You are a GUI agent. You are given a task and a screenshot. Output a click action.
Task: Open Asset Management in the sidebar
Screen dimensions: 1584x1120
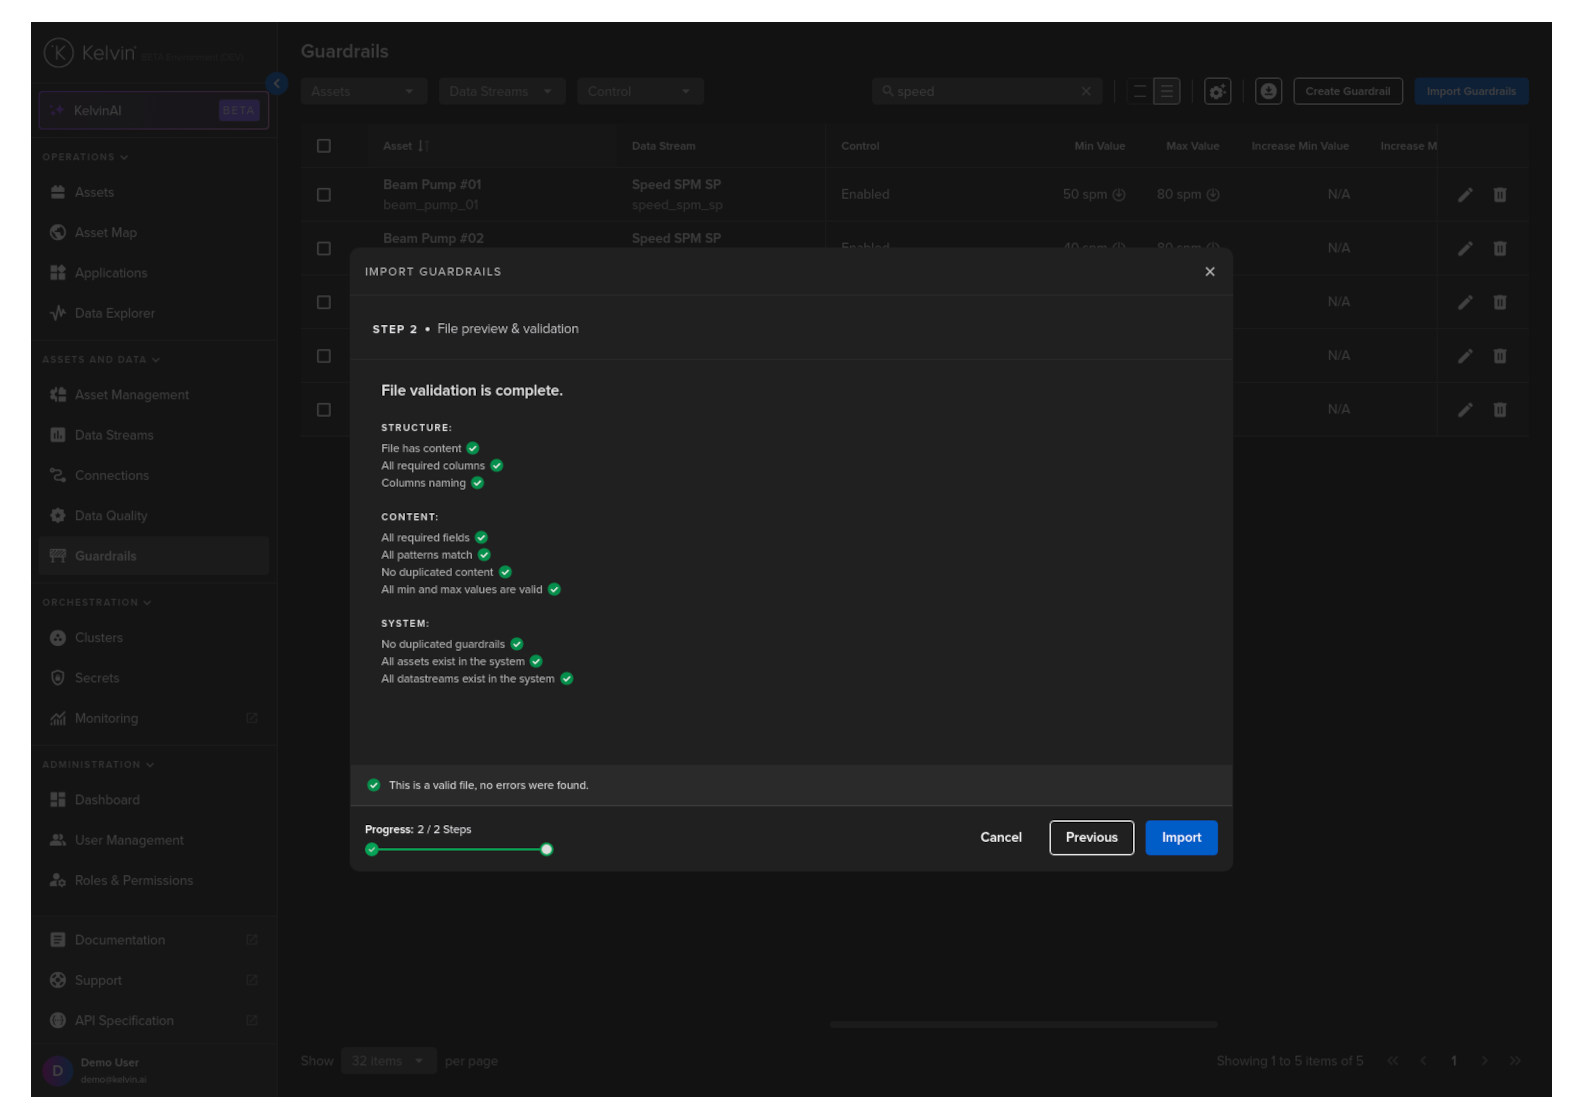(131, 395)
